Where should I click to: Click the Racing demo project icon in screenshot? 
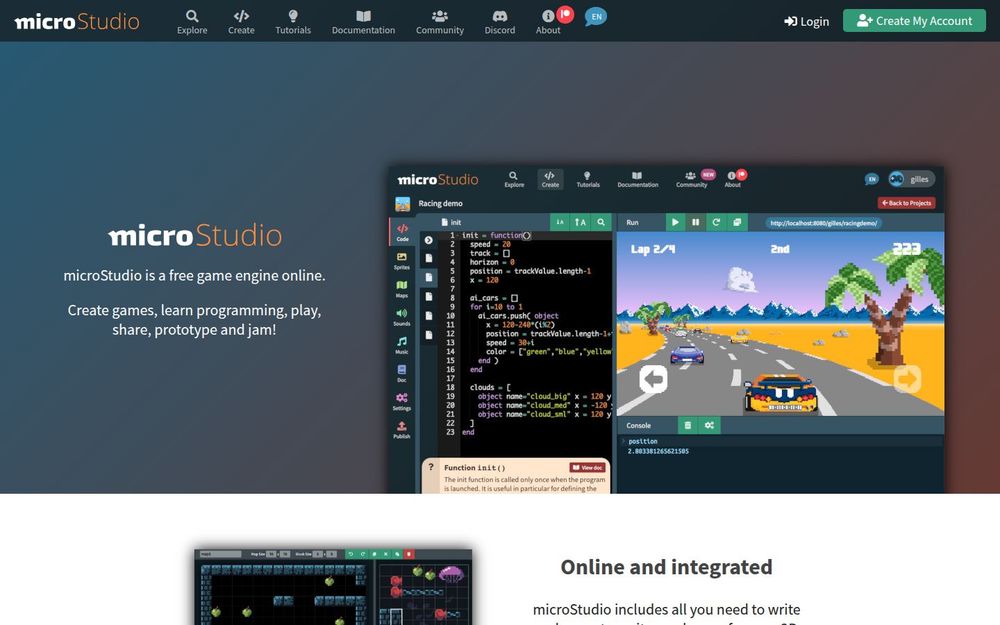(x=402, y=203)
